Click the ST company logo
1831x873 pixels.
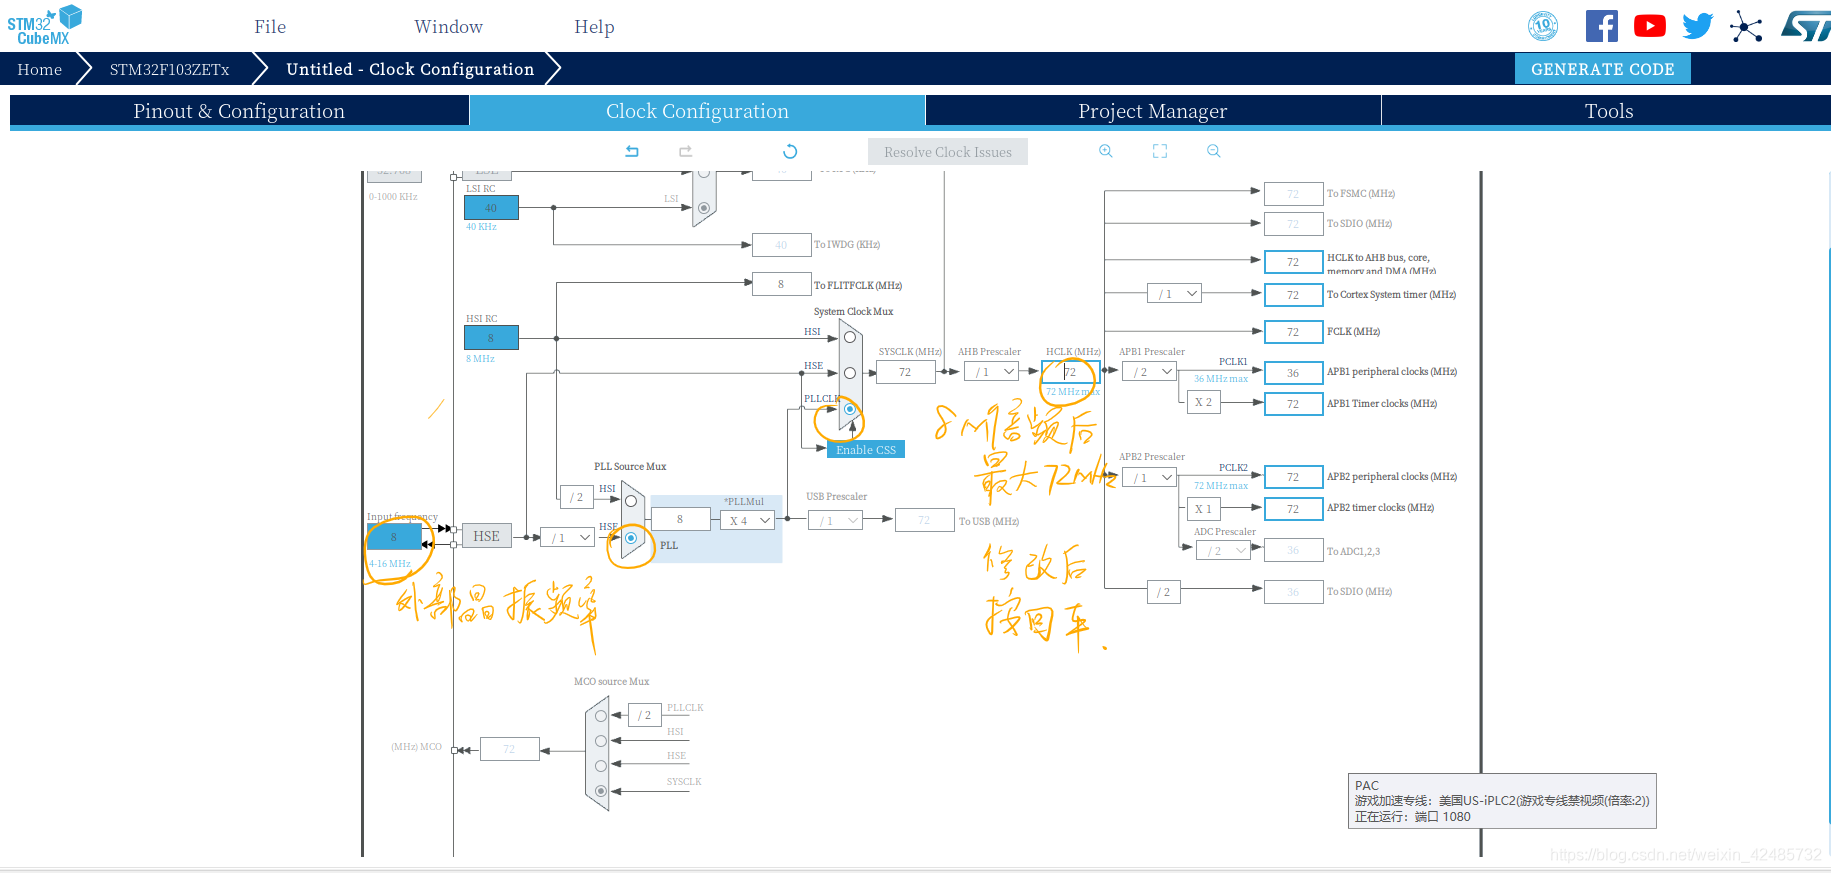(1805, 26)
